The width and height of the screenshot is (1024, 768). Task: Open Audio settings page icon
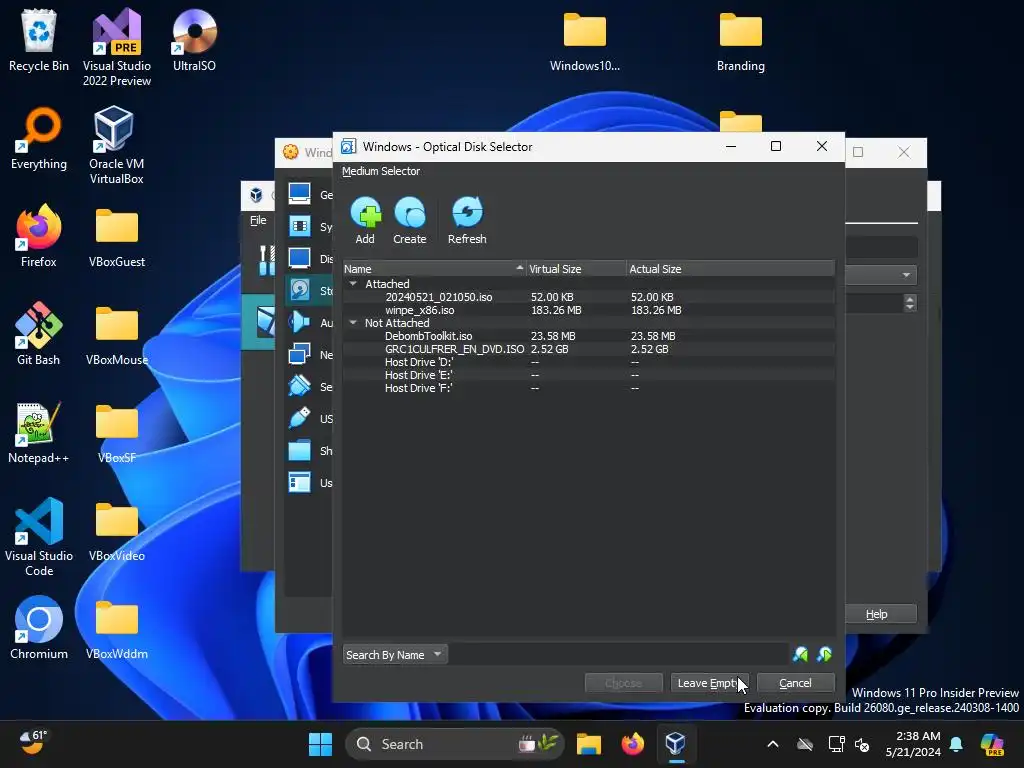(300, 322)
